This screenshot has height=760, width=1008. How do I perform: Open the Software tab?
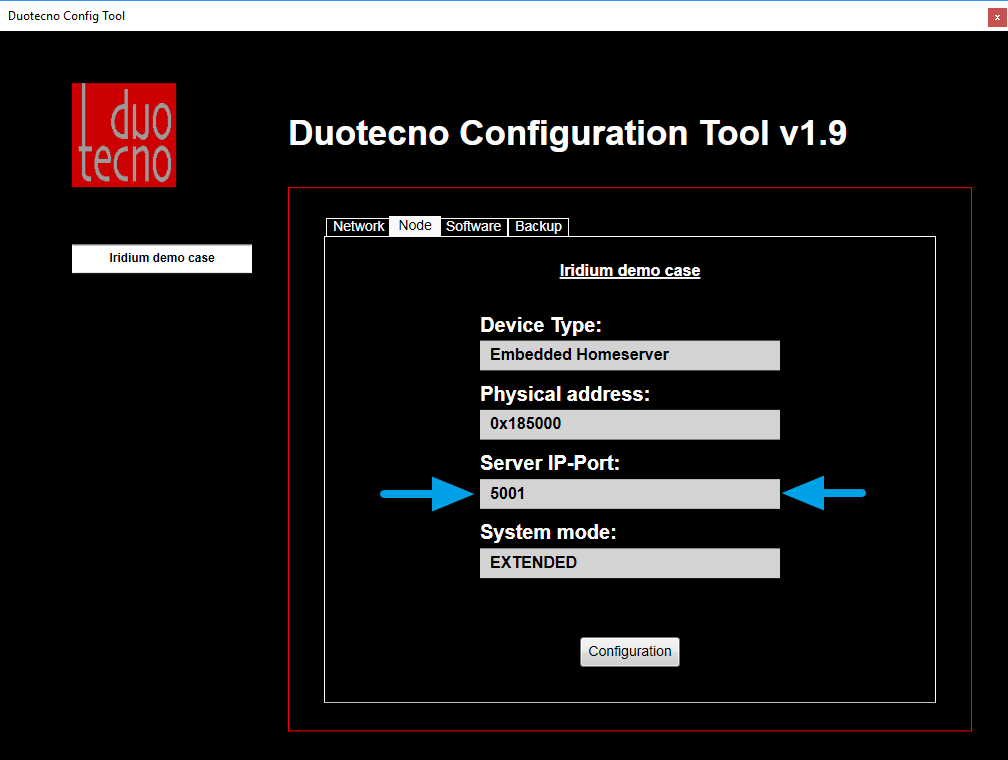(473, 226)
